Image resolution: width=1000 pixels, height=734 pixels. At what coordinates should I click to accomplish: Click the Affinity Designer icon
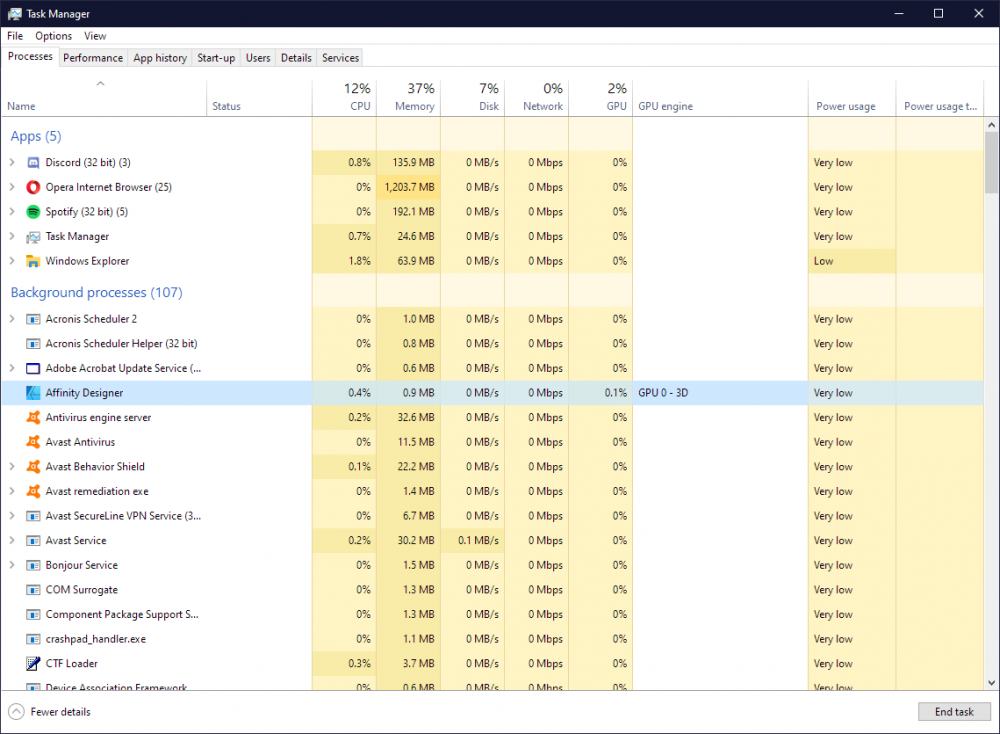35,392
